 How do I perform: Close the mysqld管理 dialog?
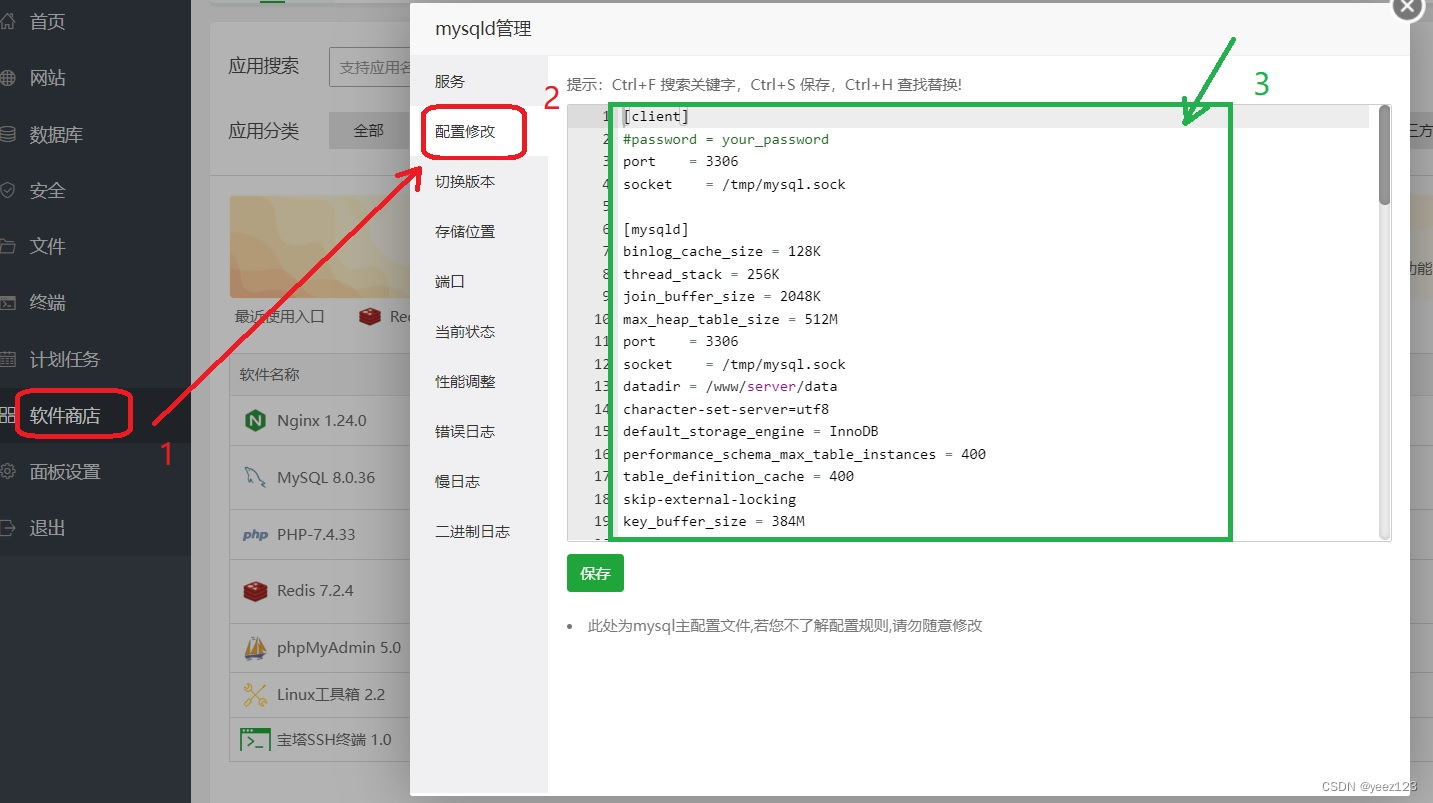tap(1407, 9)
